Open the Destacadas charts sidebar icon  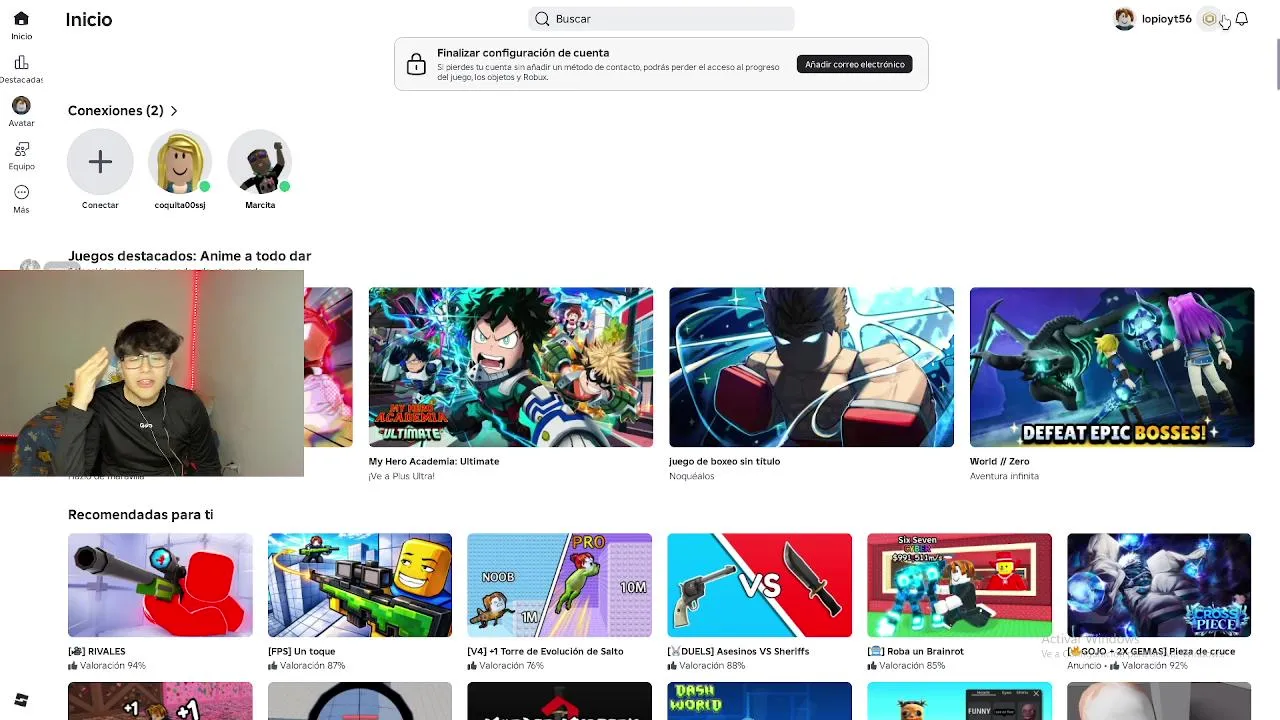click(x=21, y=62)
